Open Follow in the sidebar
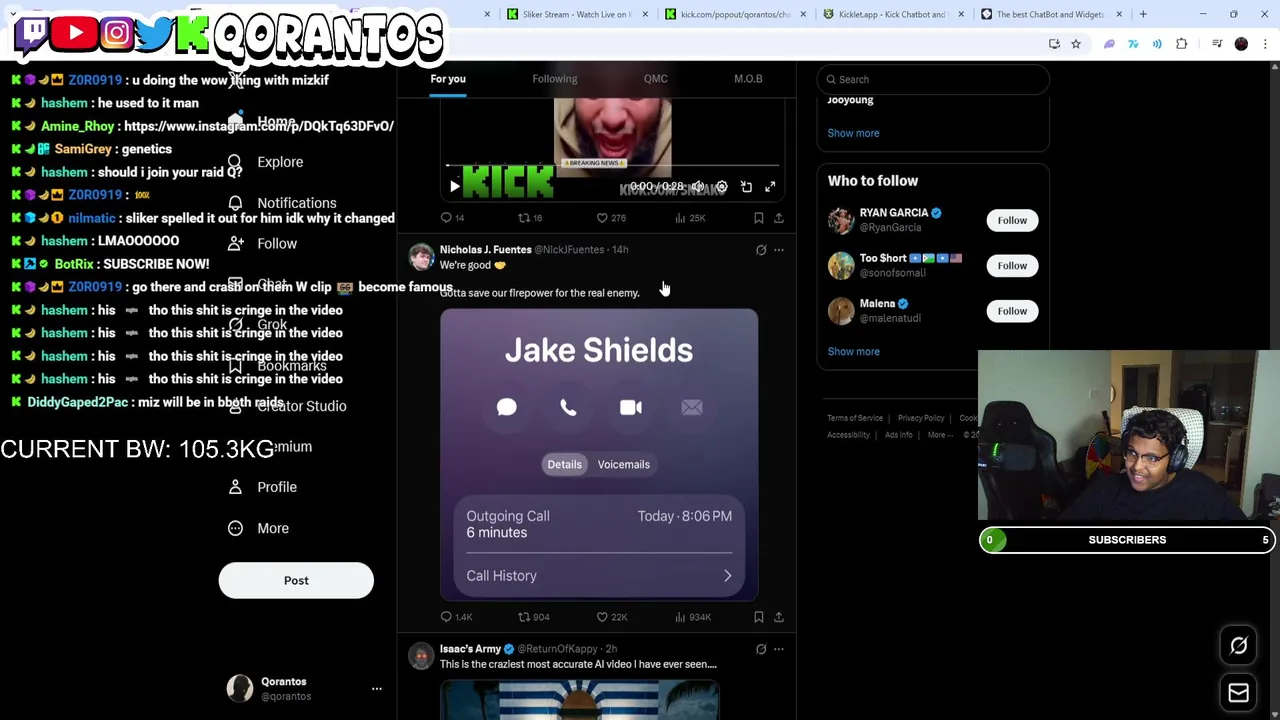Viewport: 1280px width, 720px height. click(263, 244)
